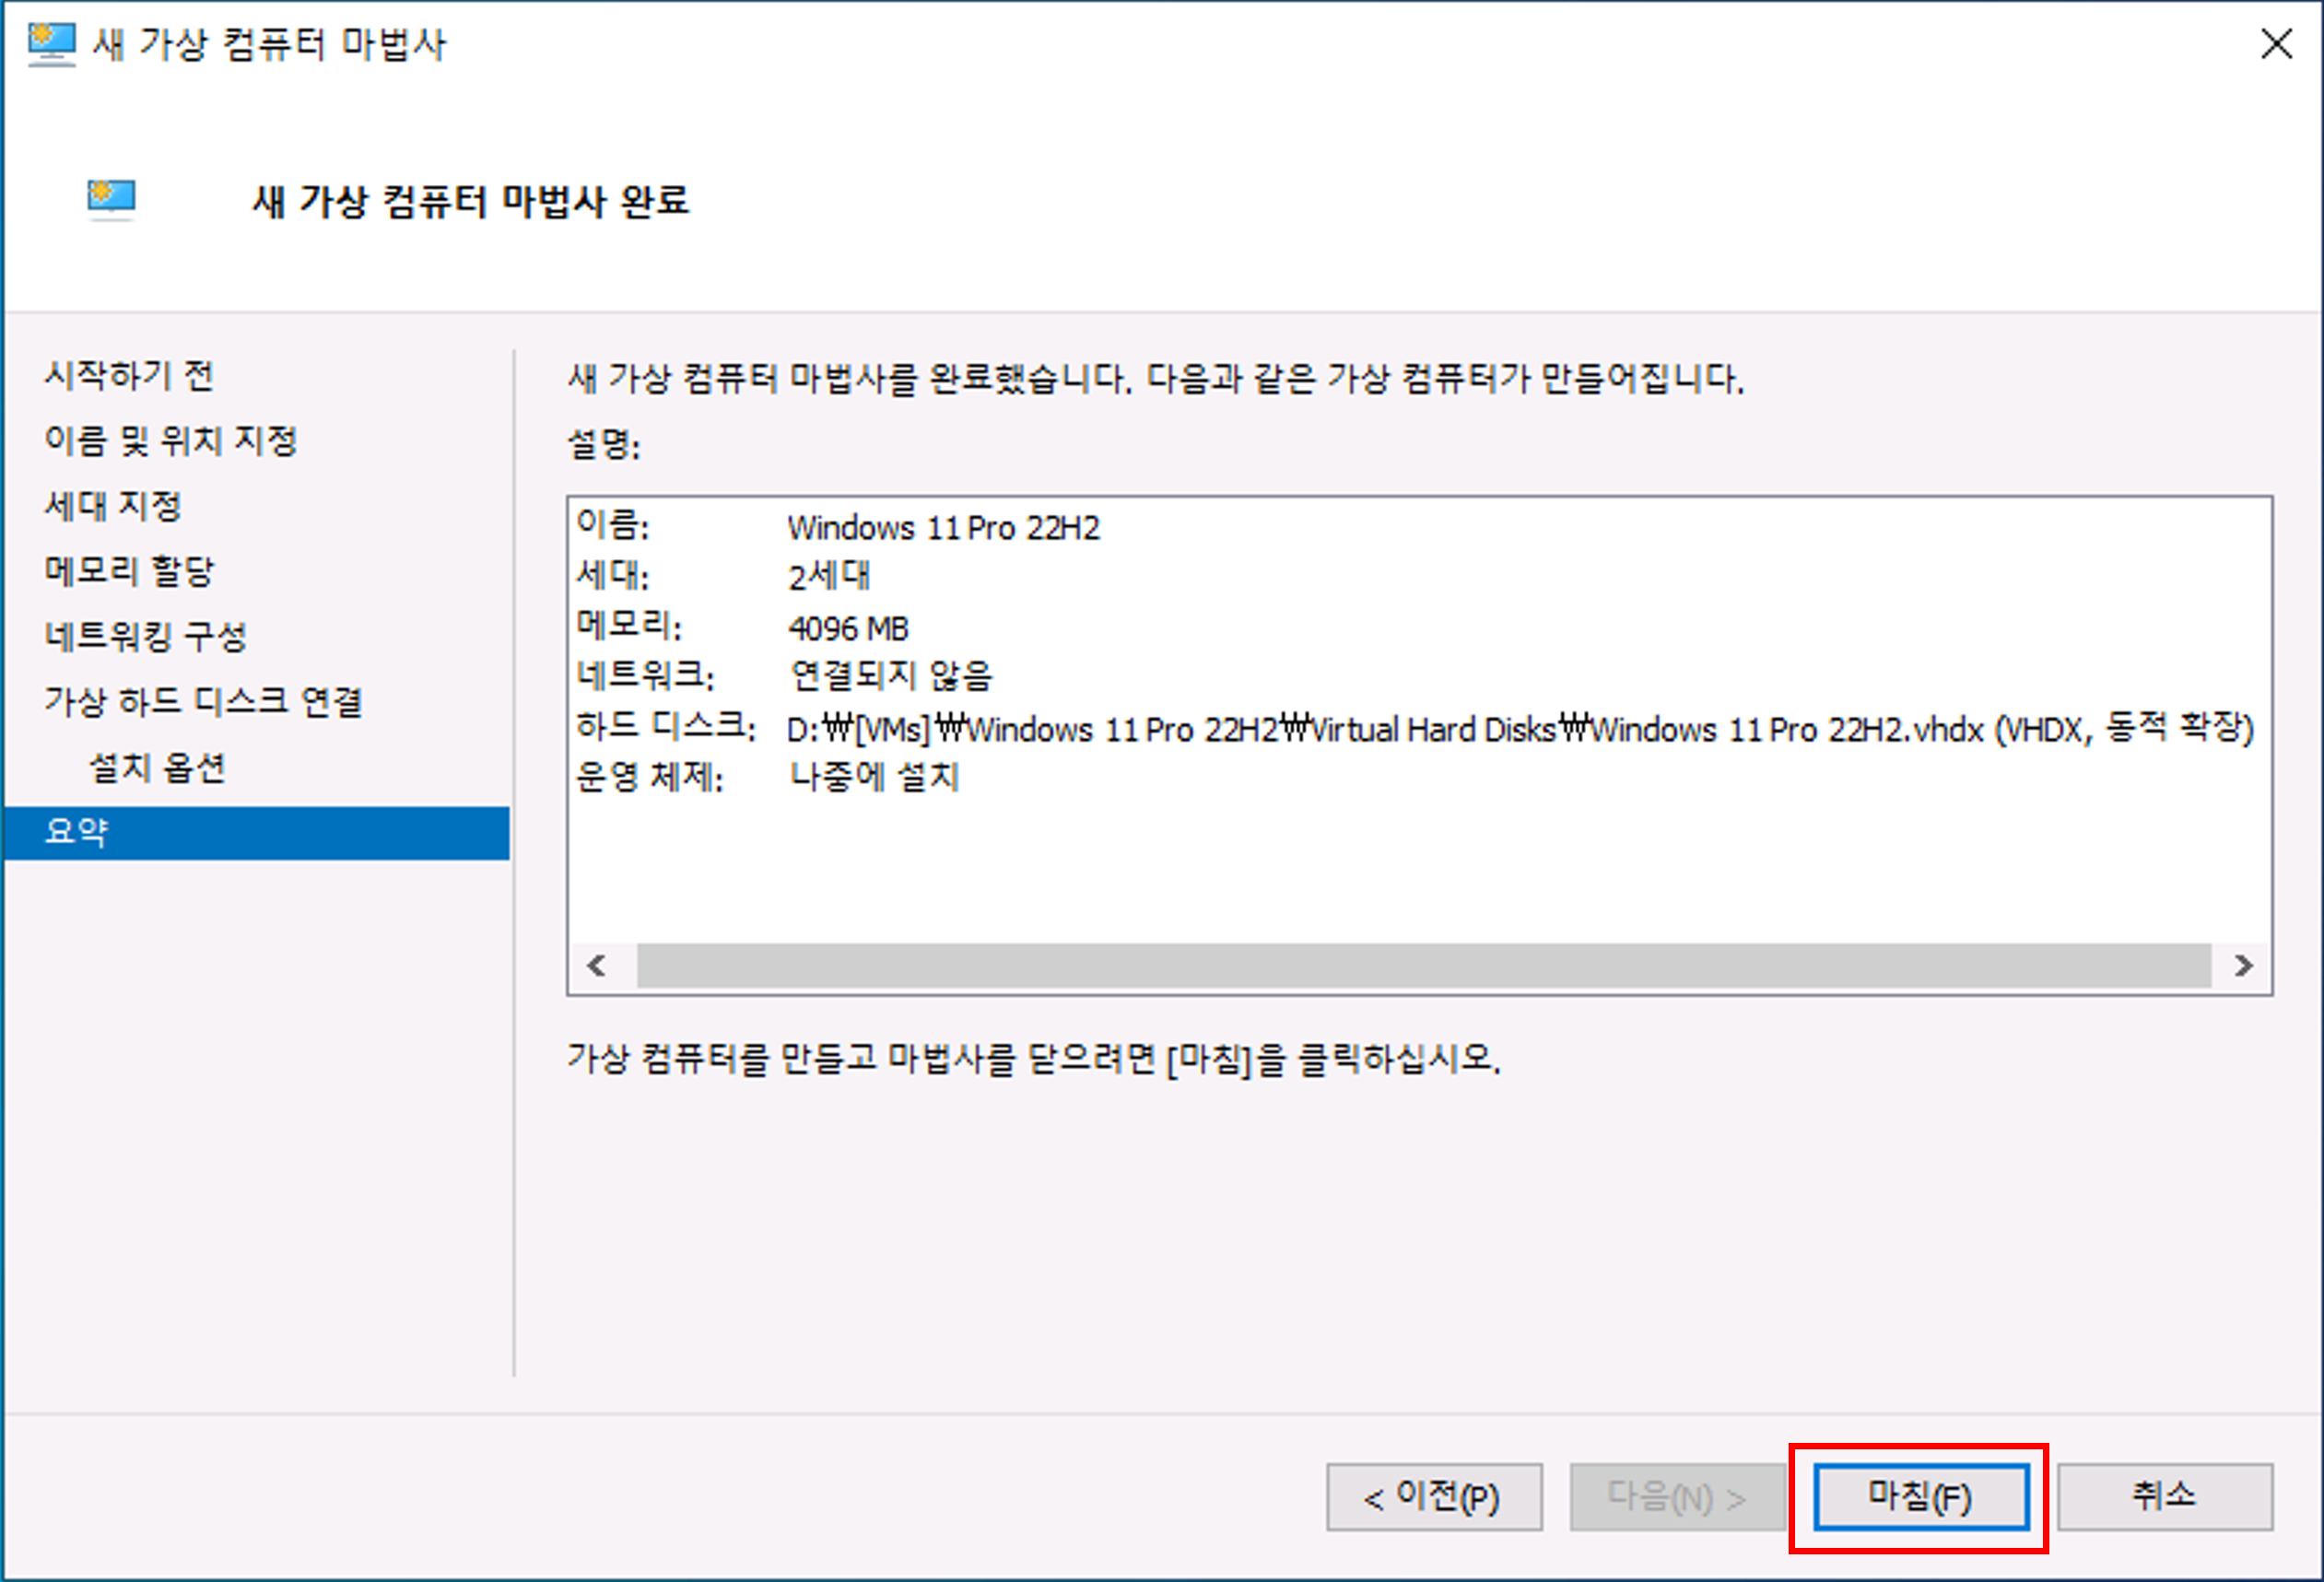
Task: Click the Windows 11 Pro 22H2 name line
Action: pyautogui.click(x=943, y=527)
